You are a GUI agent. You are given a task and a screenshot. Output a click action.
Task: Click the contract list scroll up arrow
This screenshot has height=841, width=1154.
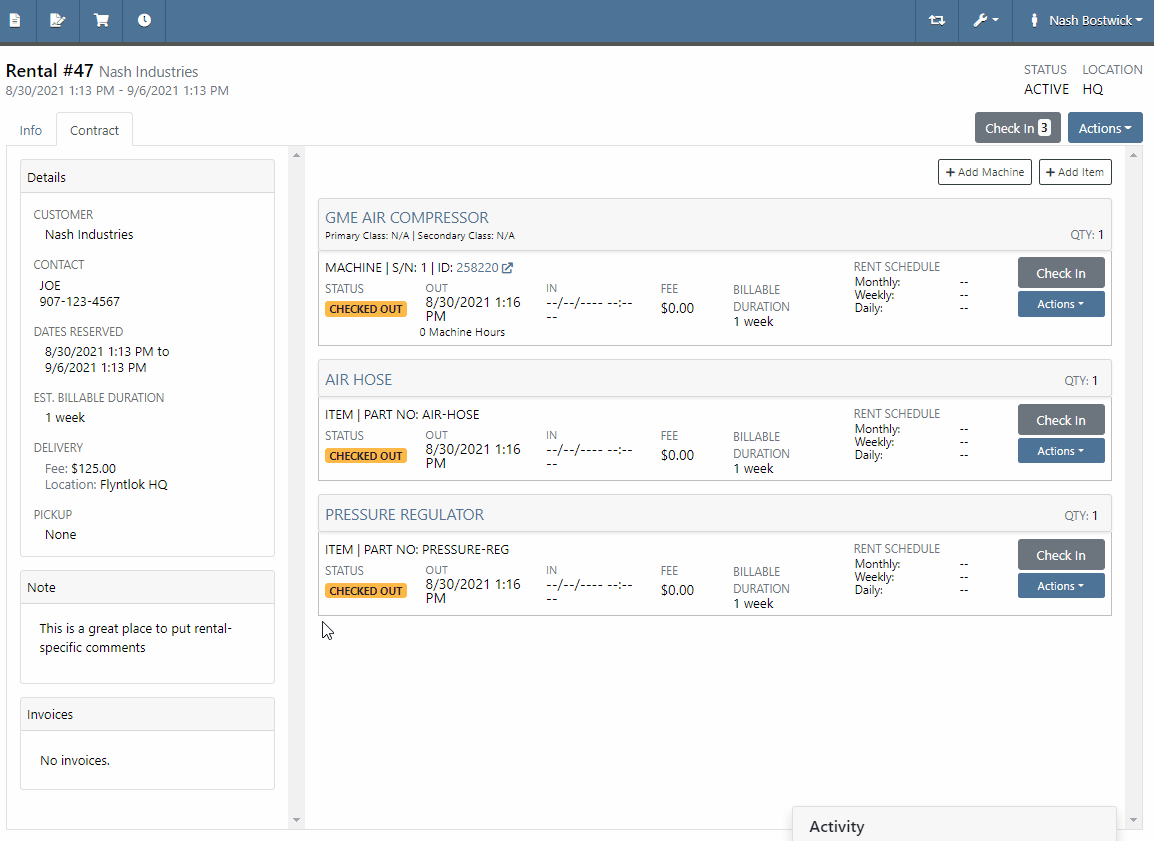1133,155
